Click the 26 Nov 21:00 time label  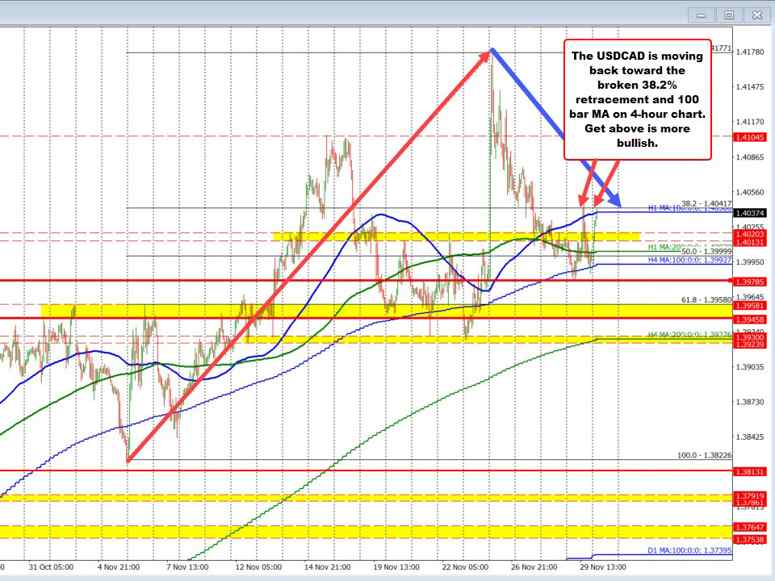pos(534,567)
